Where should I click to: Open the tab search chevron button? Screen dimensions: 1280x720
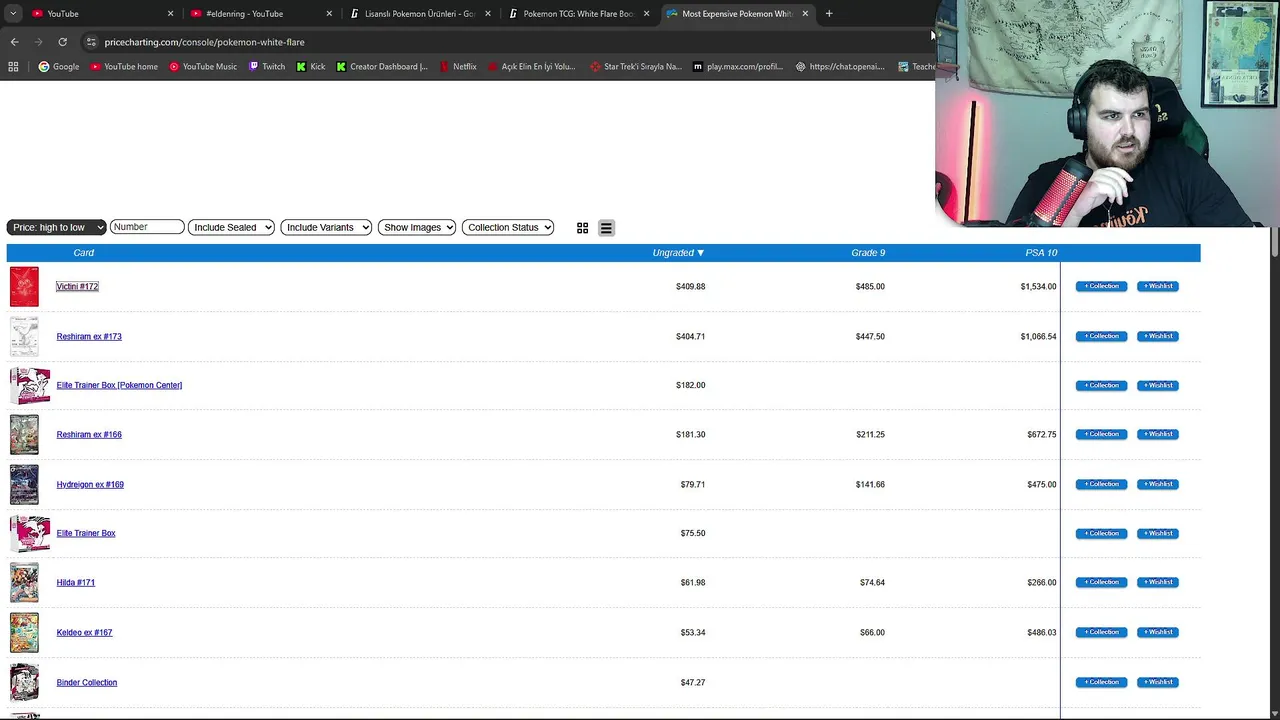pos(13,14)
